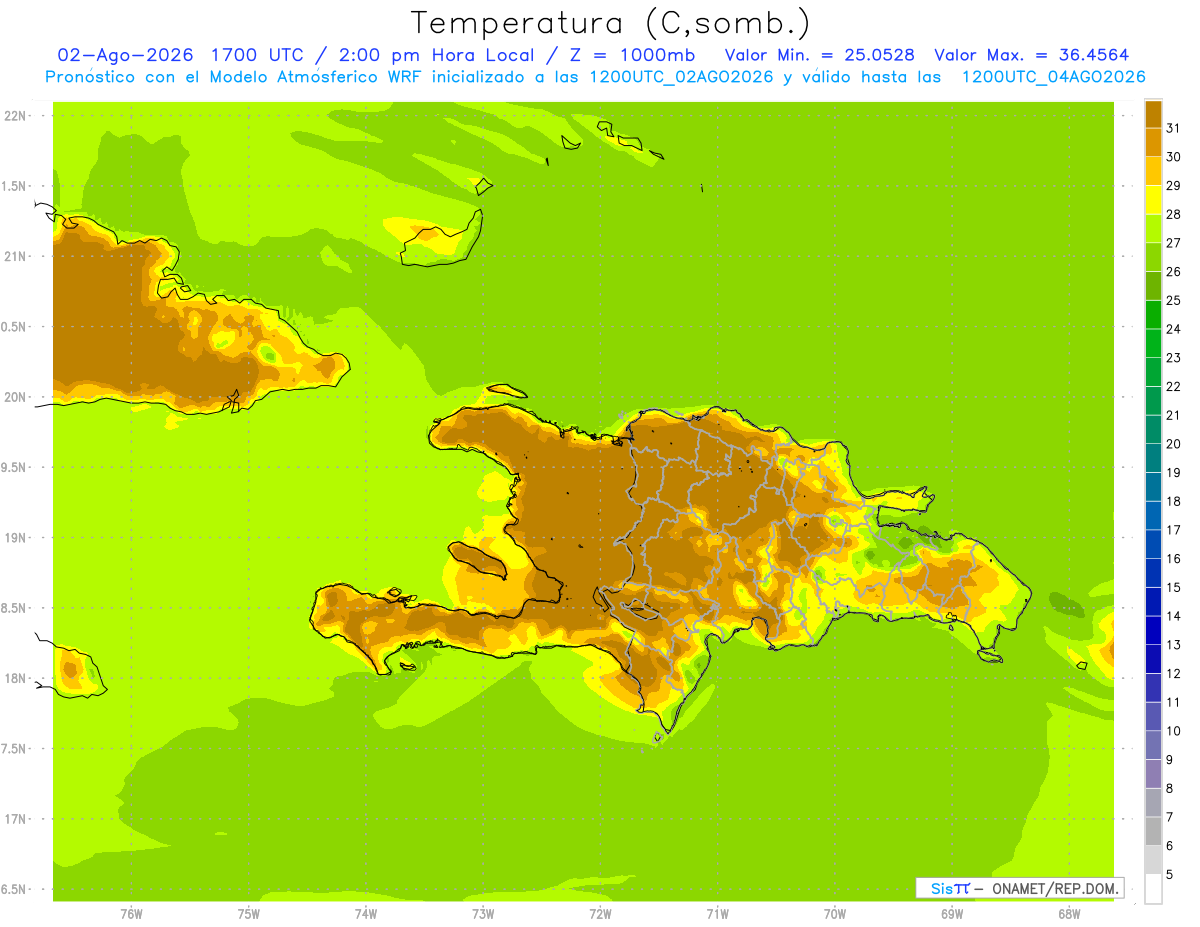The width and height of the screenshot is (1200, 927).
Task: Click the dark brown swatch atop color scale
Action: click(x=1153, y=114)
